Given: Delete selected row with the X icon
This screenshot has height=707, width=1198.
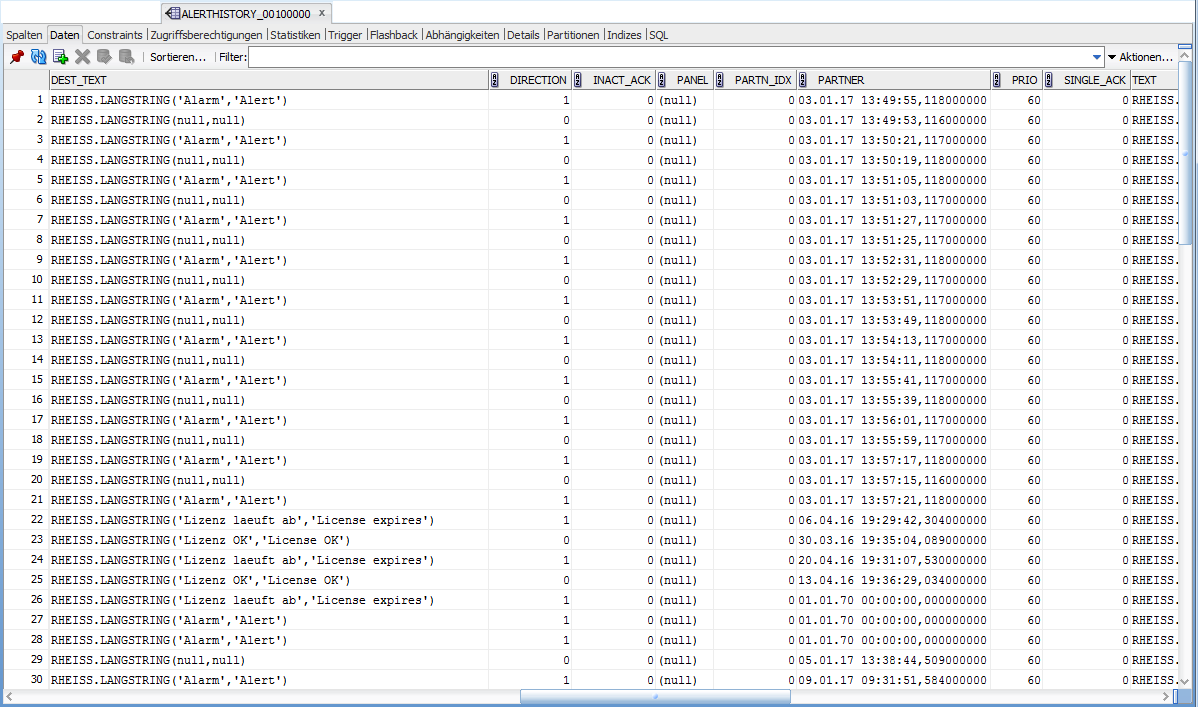Looking at the screenshot, I should [83, 57].
